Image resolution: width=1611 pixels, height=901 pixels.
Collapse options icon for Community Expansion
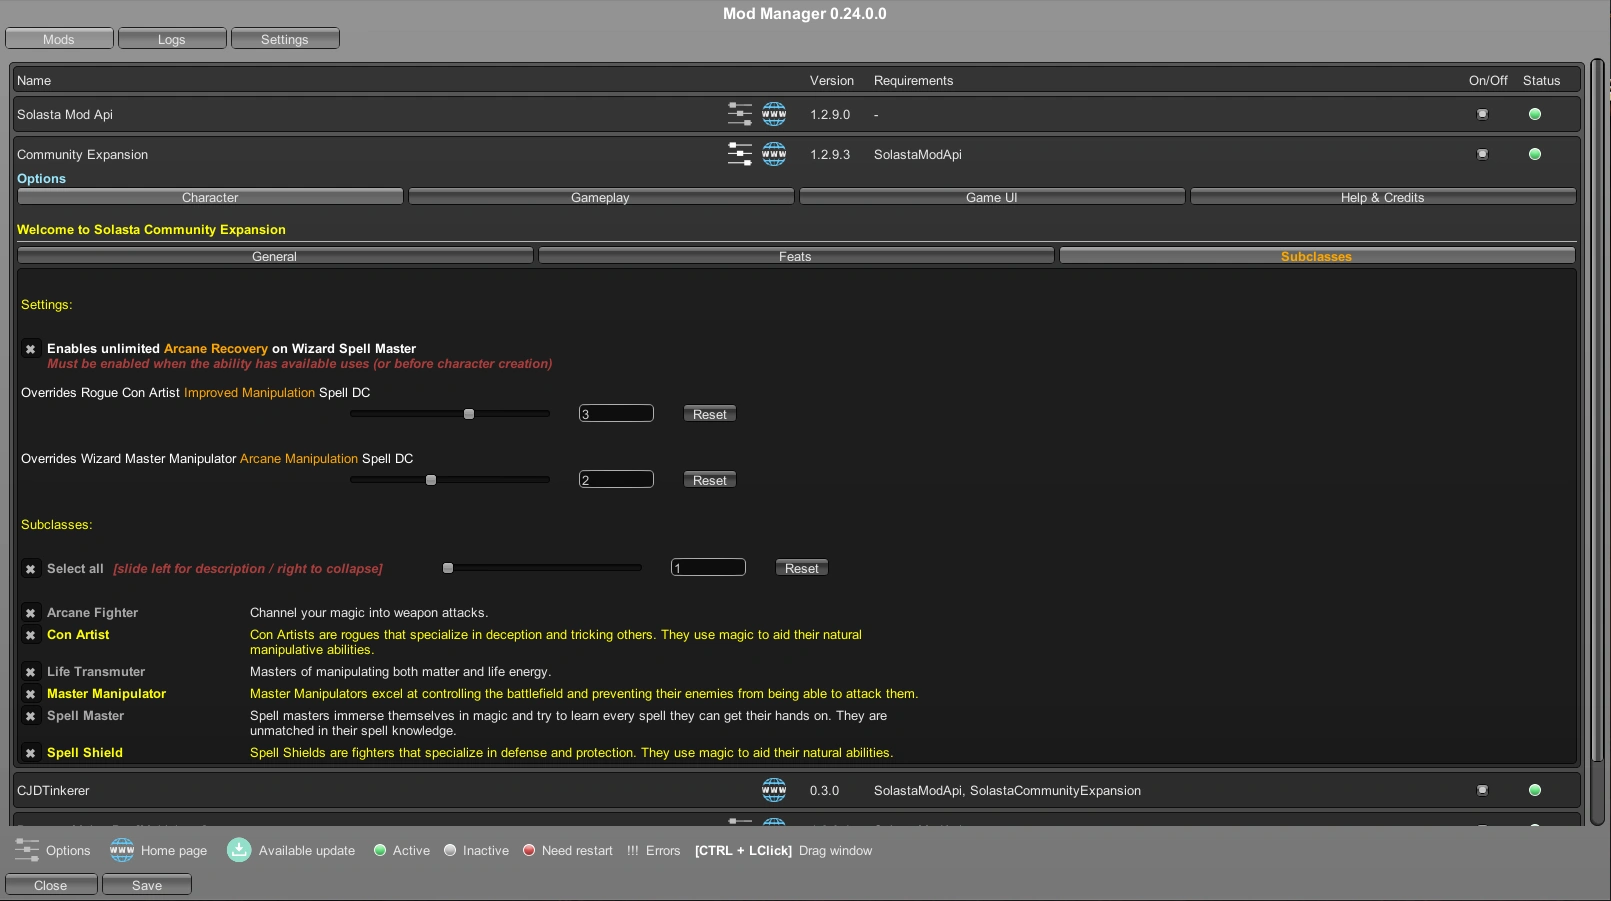pos(740,154)
